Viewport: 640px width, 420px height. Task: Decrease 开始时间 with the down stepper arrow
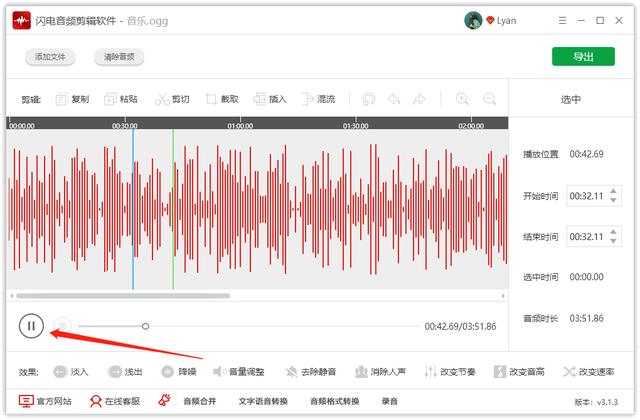tap(613, 200)
